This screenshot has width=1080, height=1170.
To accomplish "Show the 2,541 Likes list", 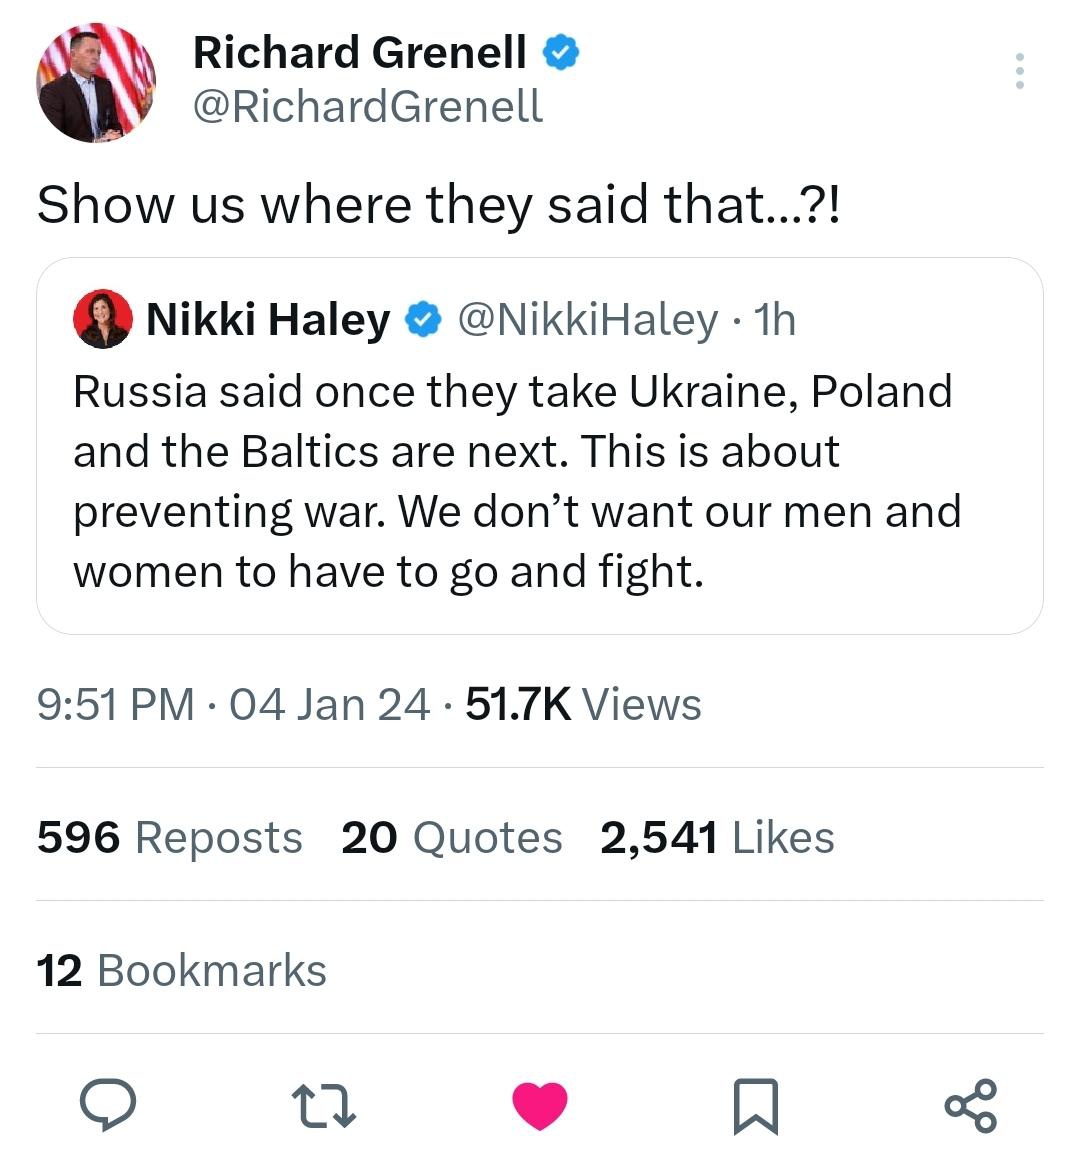I will coord(717,838).
